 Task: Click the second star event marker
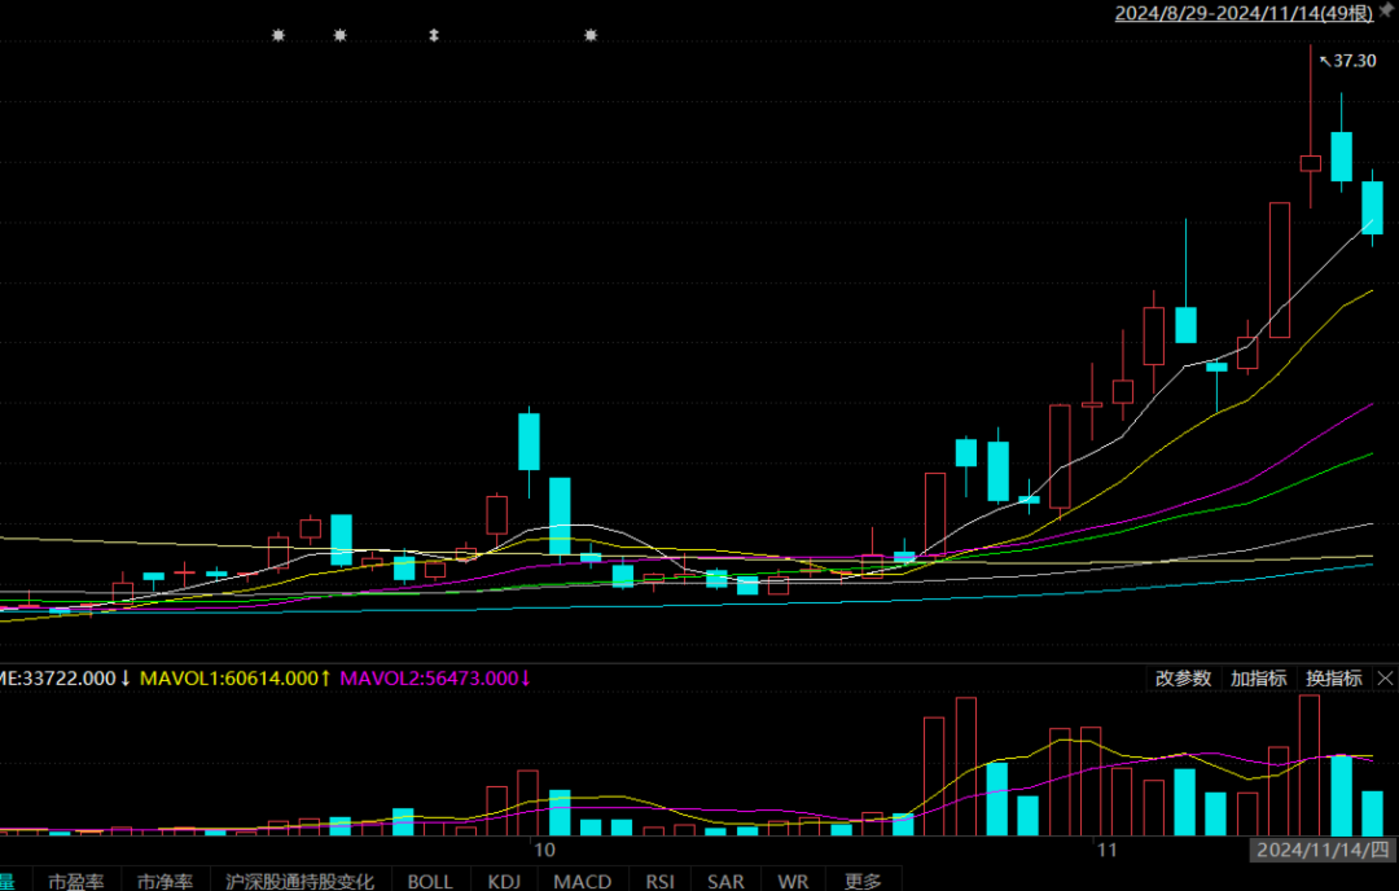tap(340, 36)
